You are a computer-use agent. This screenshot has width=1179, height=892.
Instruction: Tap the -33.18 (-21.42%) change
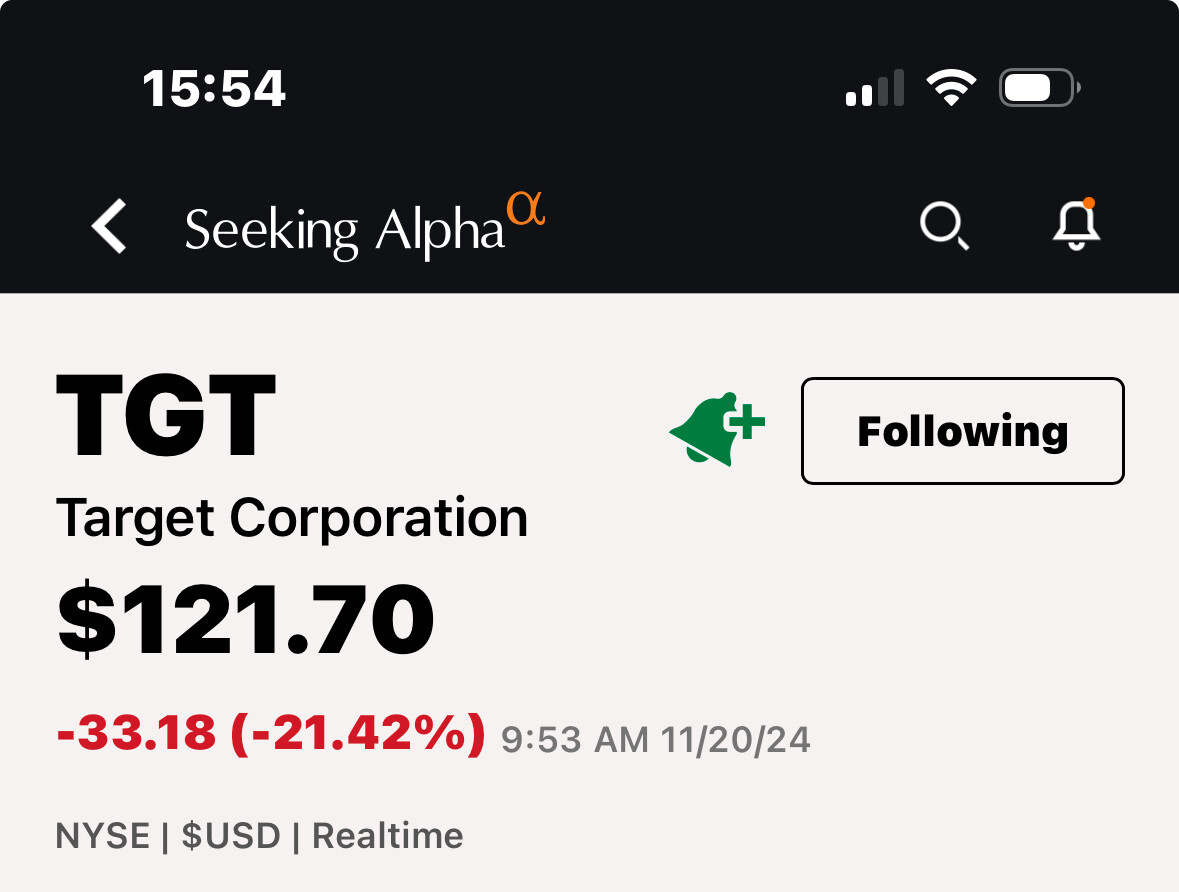click(271, 733)
